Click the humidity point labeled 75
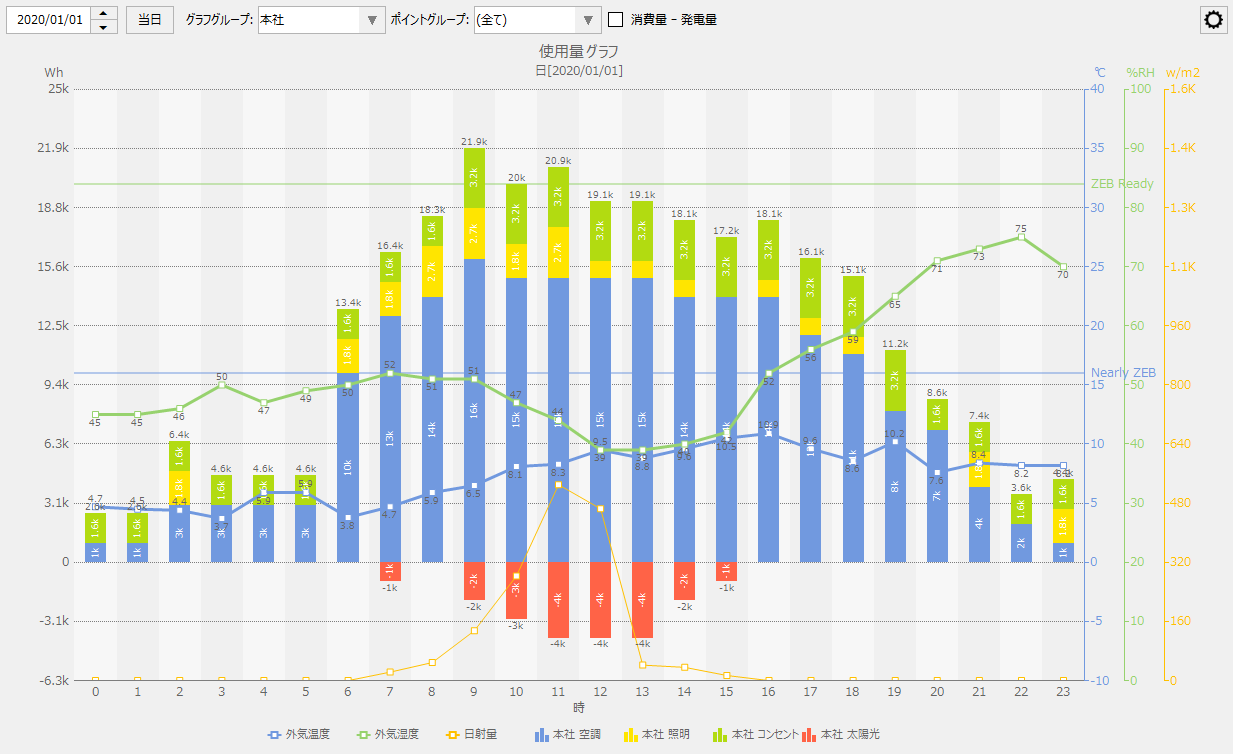The image size is (1233, 754). coord(1021,237)
